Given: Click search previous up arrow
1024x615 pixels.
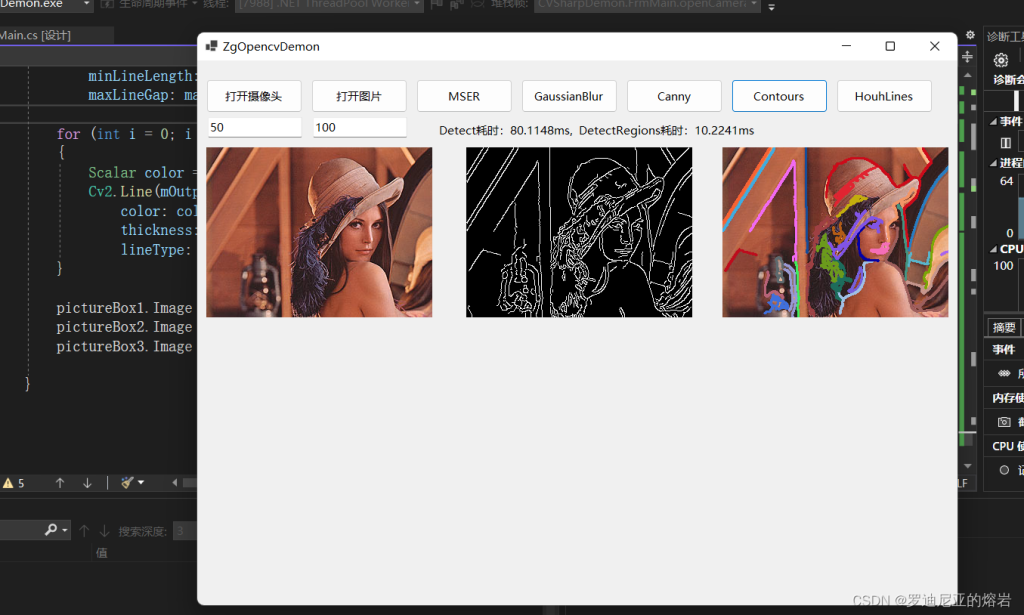Looking at the screenshot, I should point(84,530).
